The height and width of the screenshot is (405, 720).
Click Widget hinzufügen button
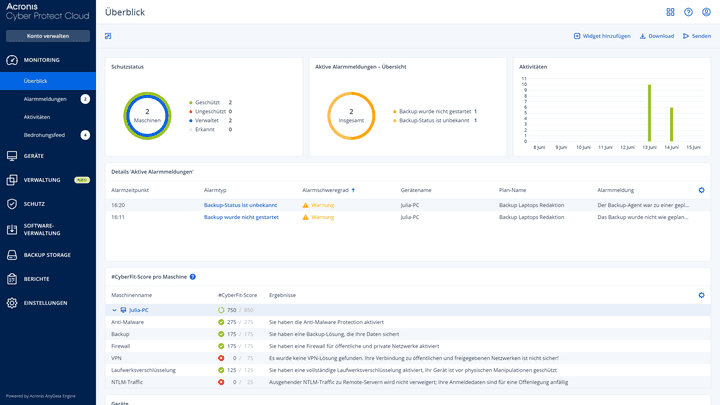tap(602, 36)
